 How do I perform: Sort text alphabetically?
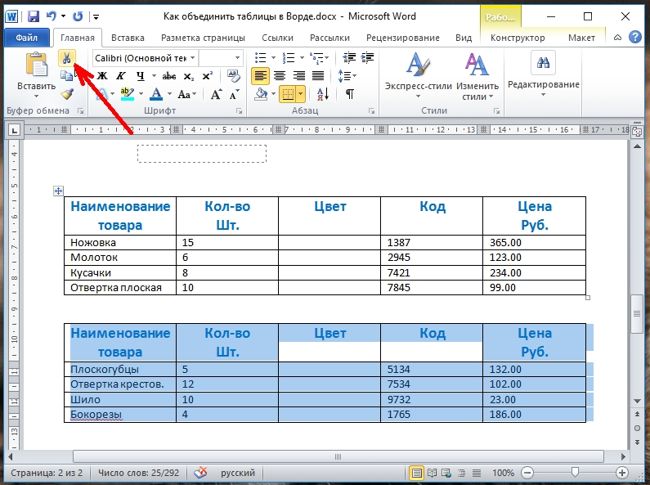point(323,94)
